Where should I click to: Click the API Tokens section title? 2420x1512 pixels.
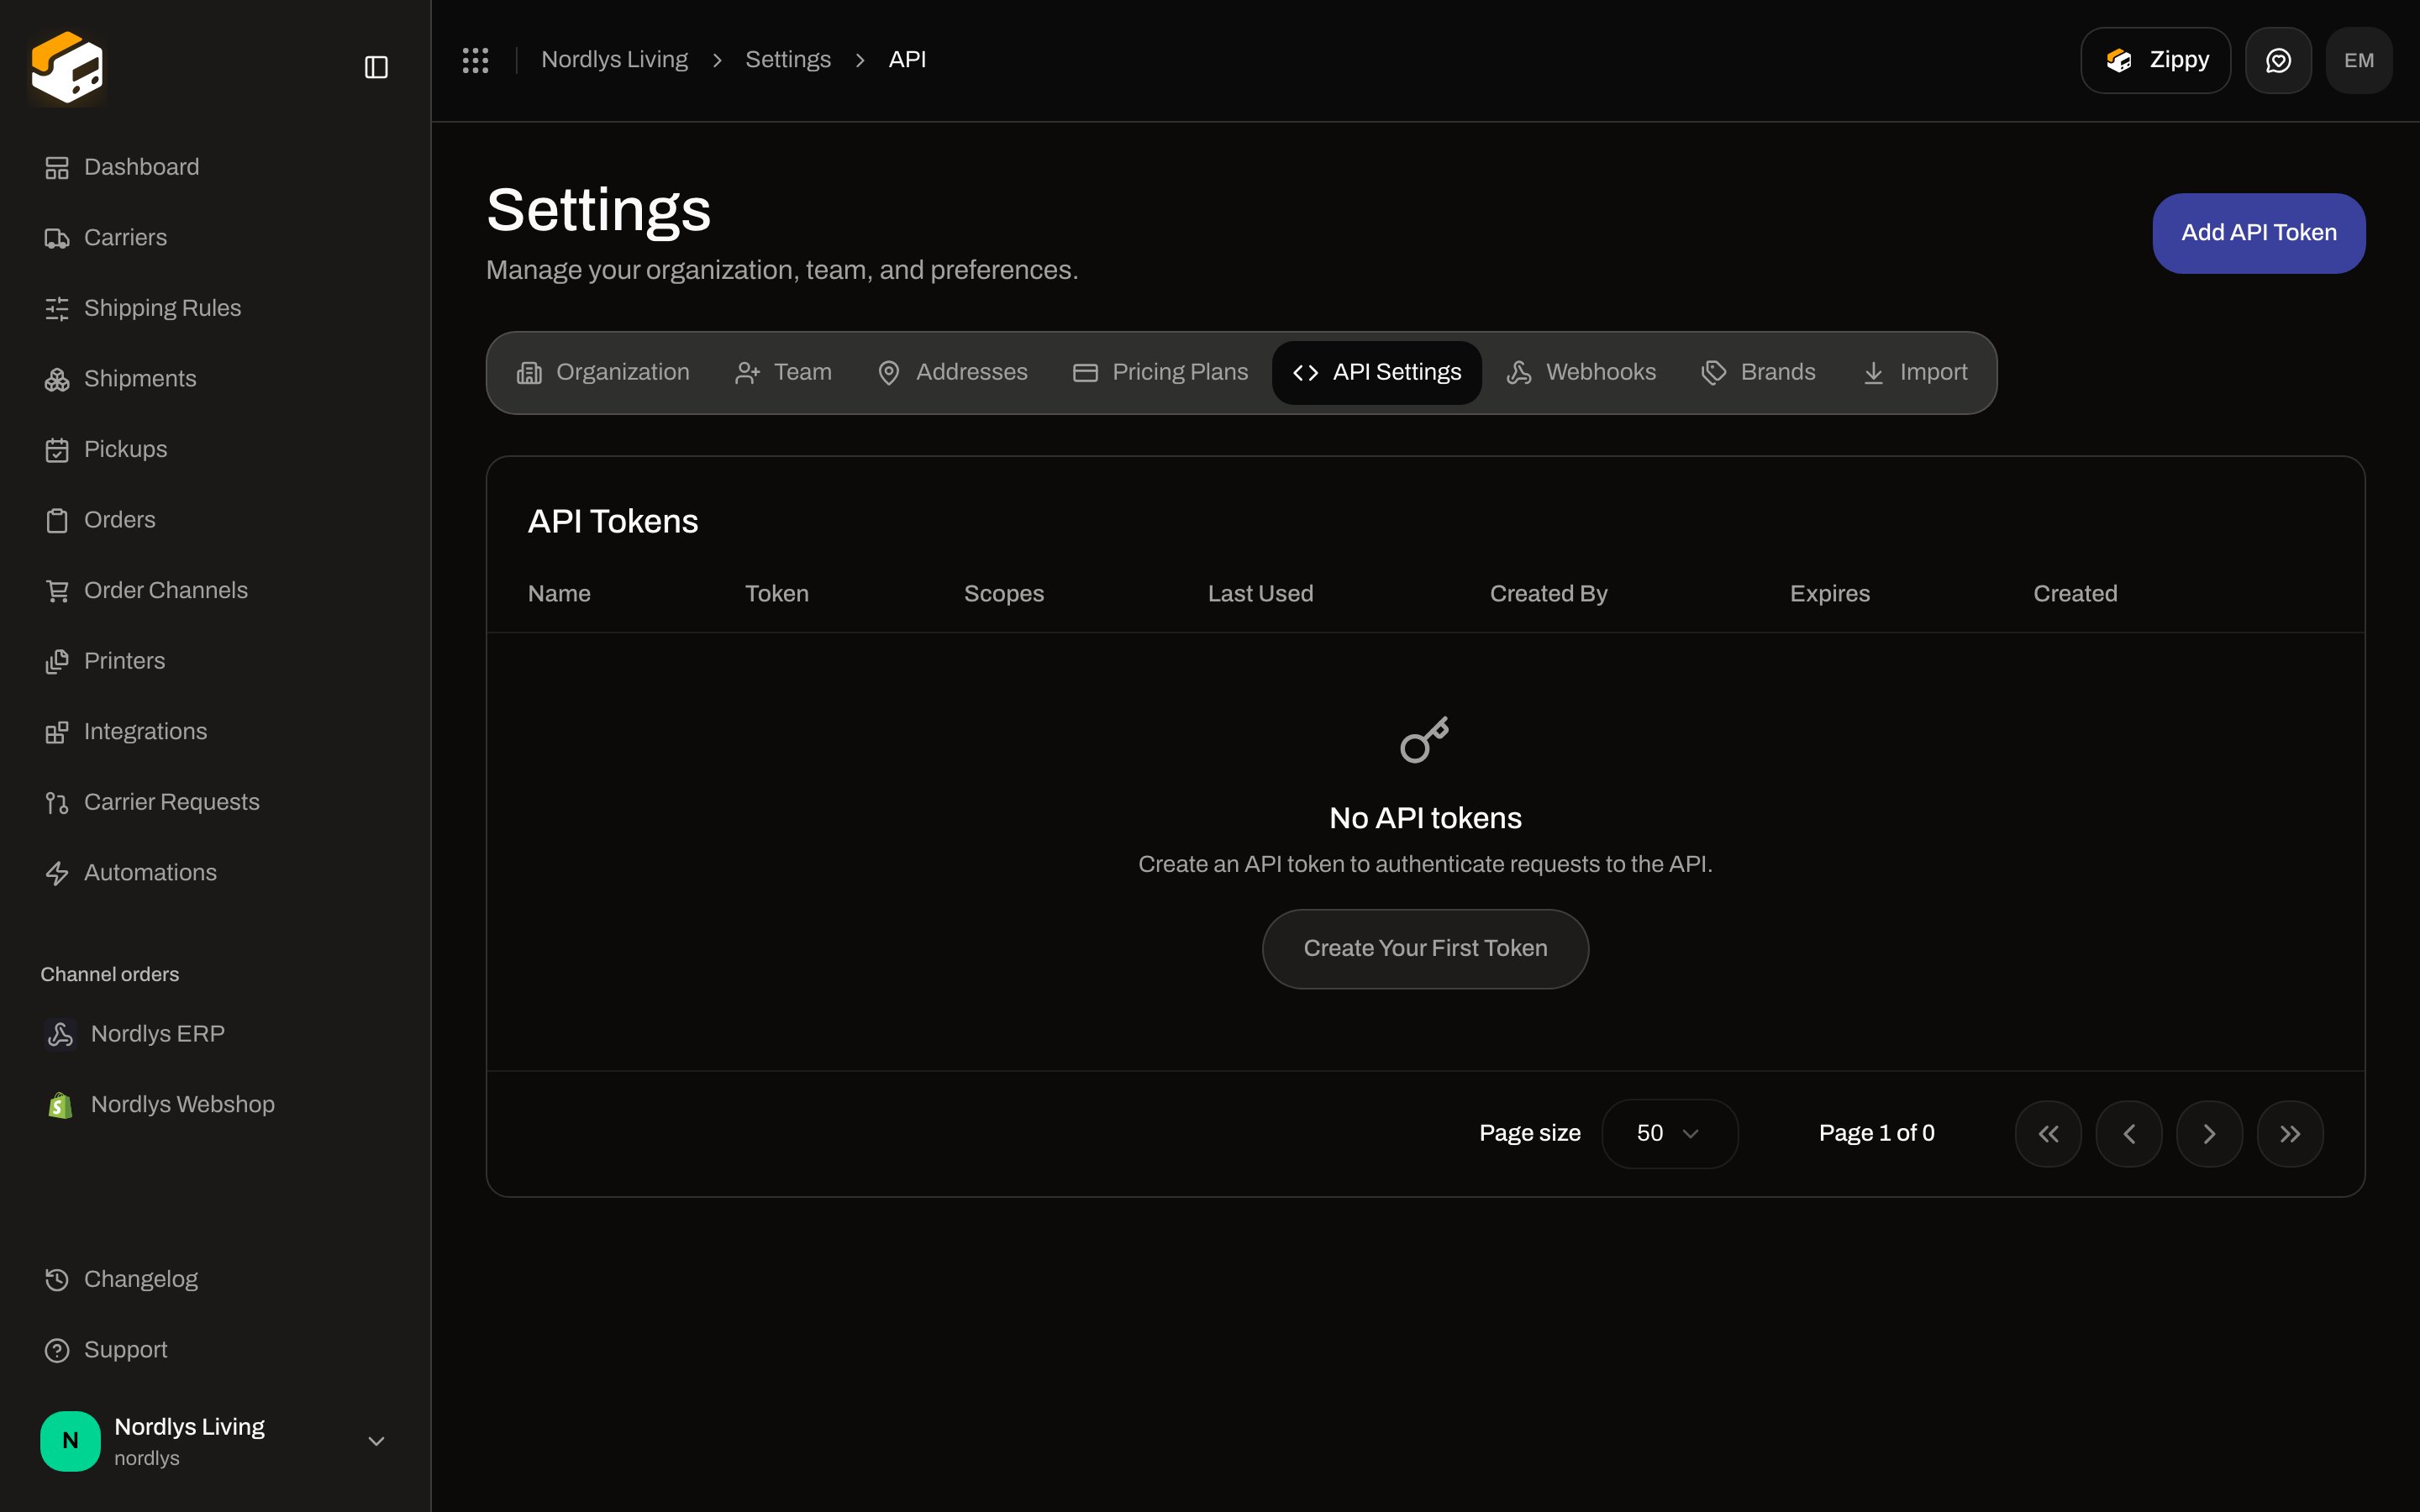613,522
